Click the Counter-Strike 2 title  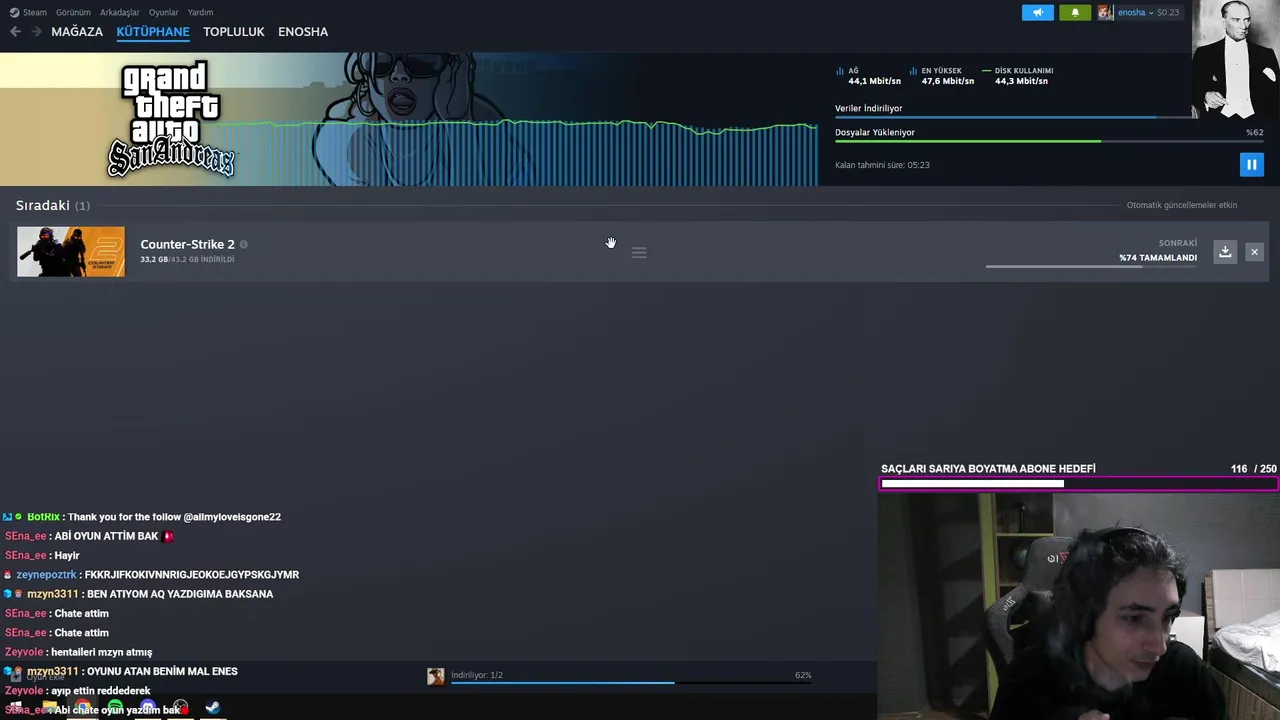[x=187, y=244]
